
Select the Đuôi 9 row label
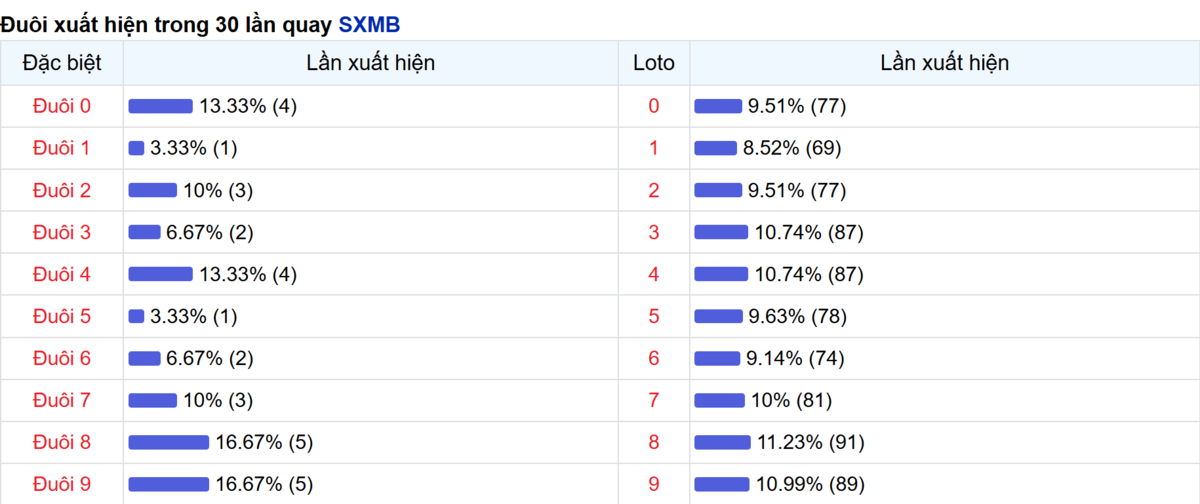(62, 484)
